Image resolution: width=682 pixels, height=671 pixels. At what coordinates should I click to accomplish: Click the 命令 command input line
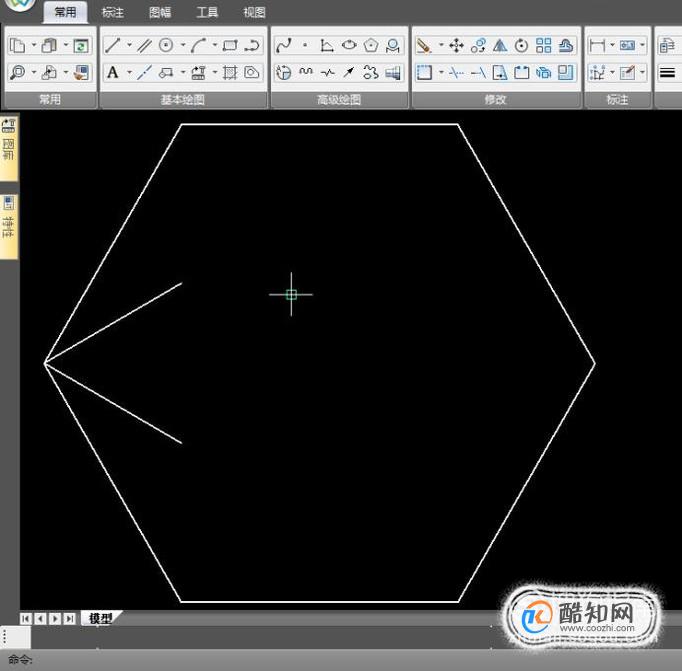click(x=341, y=660)
